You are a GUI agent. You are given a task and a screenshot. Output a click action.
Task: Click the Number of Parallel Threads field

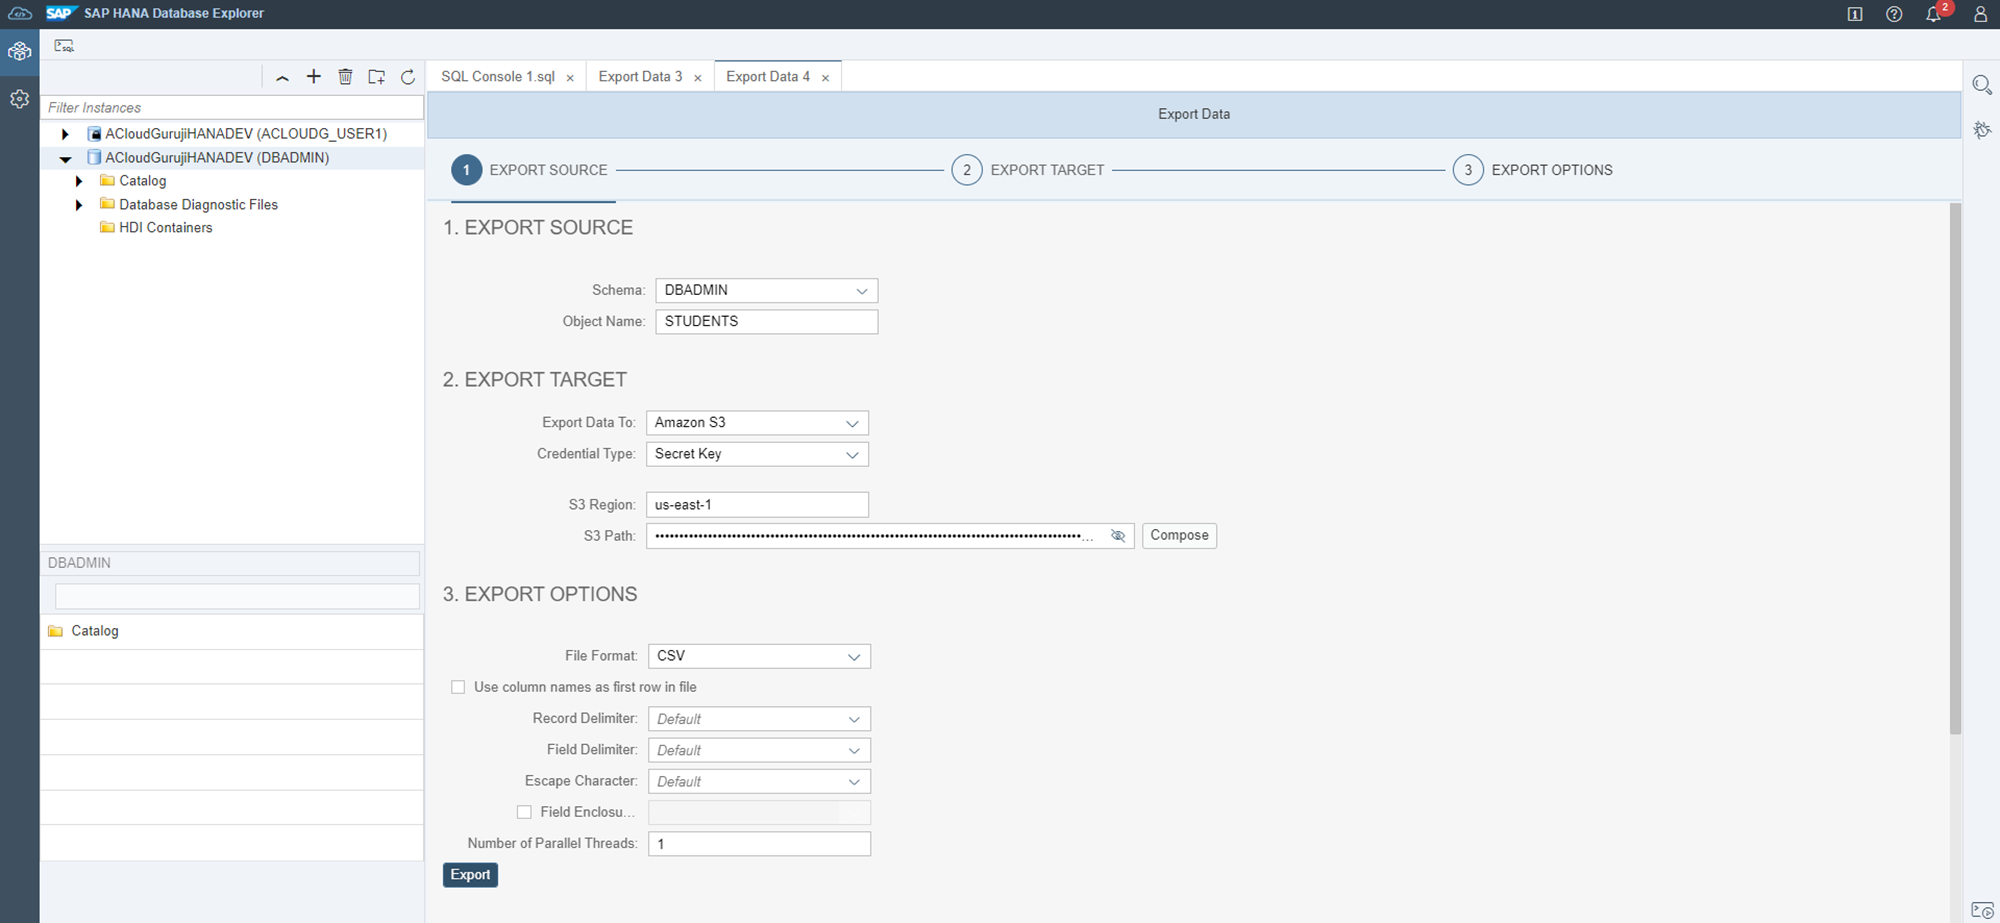(759, 844)
